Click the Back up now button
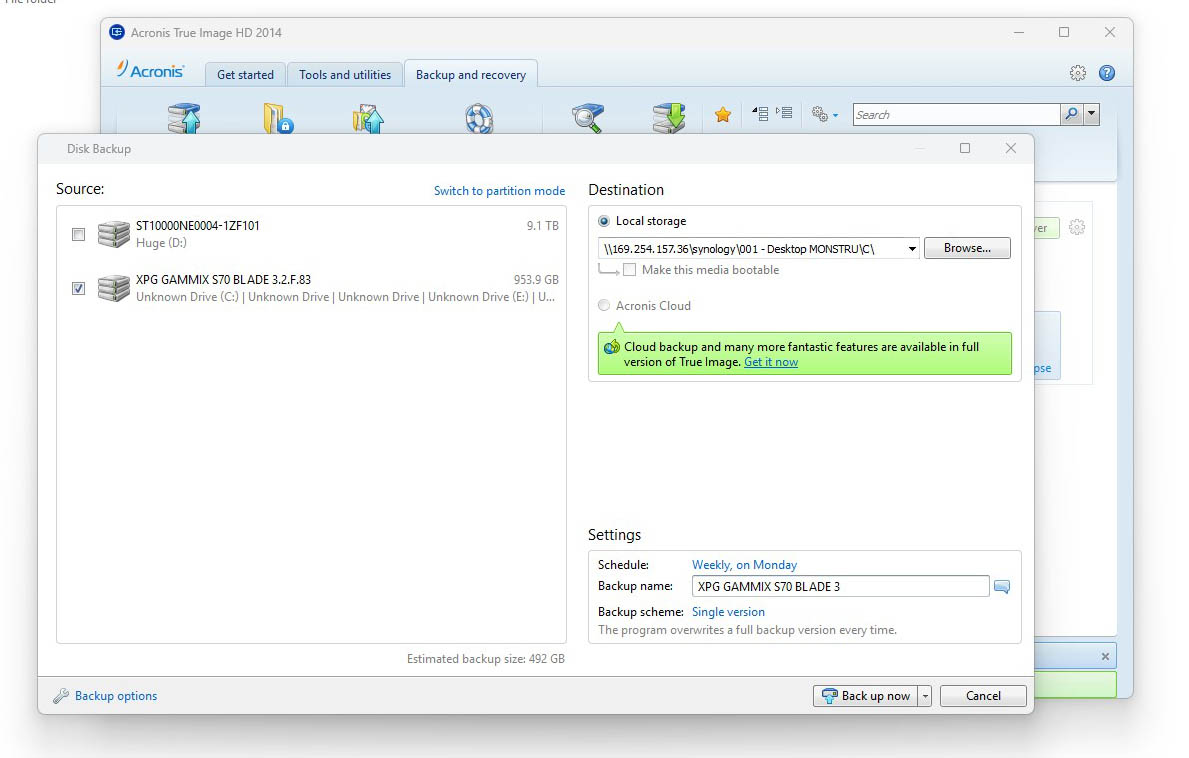The image size is (1189, 758). 866,696
